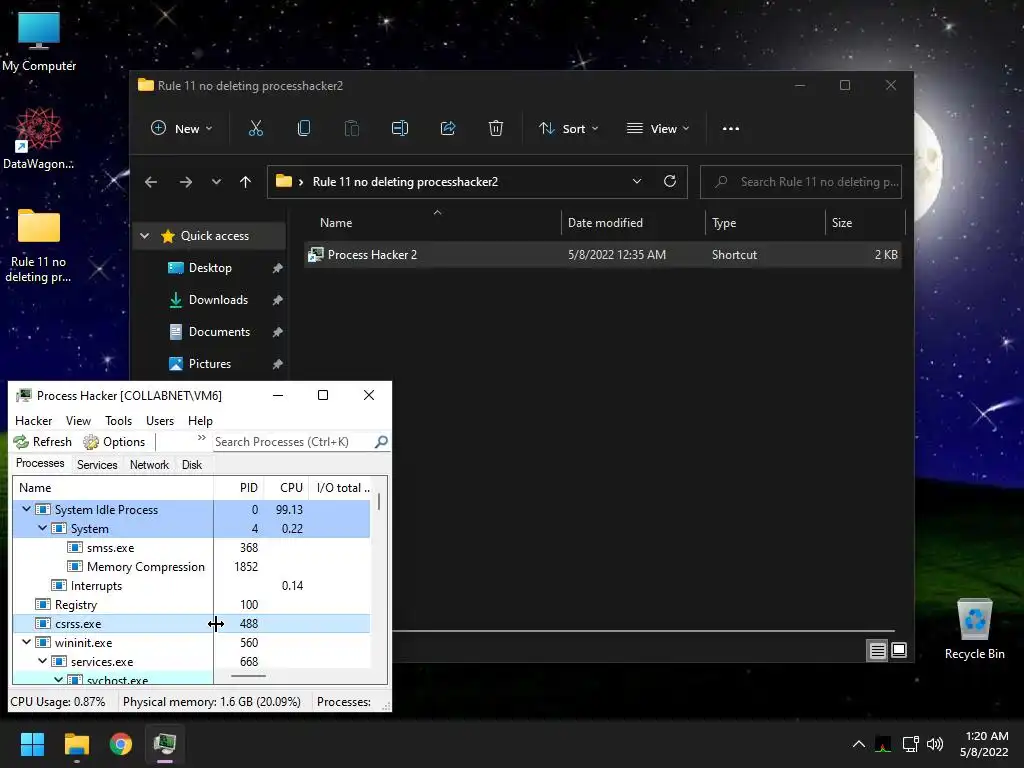This screenshot has width=1024, height=768.
Task: Select the Processes tab
Action: coord(40,464)
